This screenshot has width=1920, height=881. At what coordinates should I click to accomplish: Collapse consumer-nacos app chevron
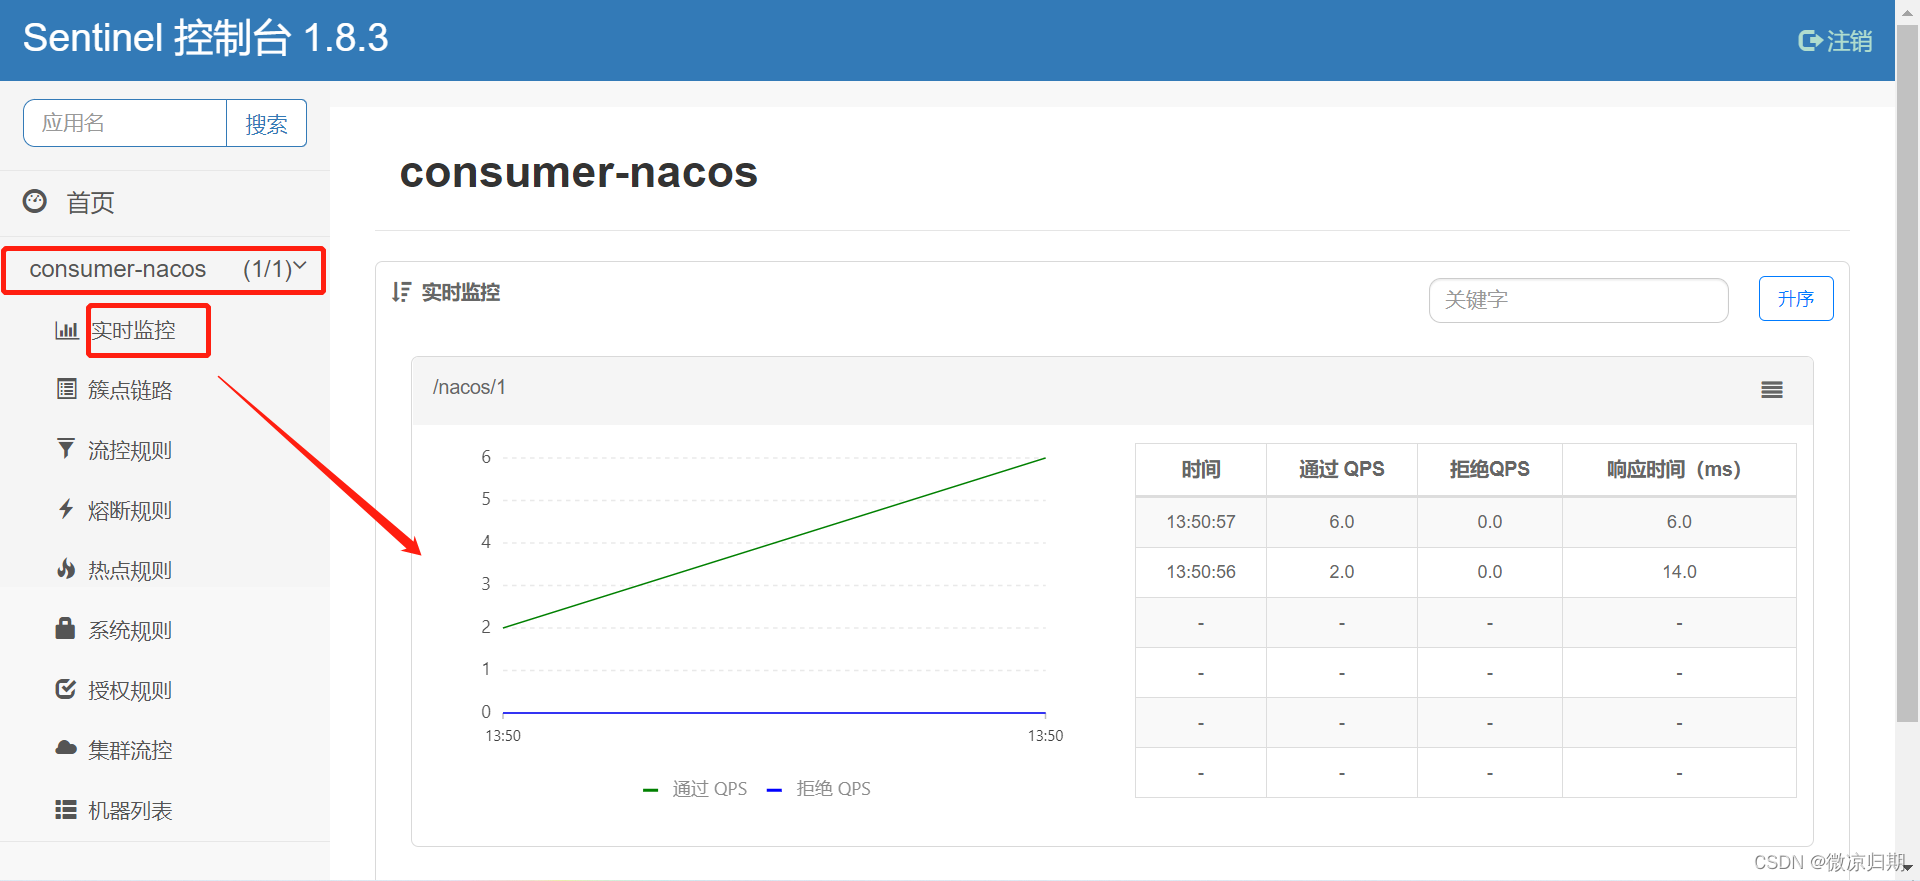point(299,265)
